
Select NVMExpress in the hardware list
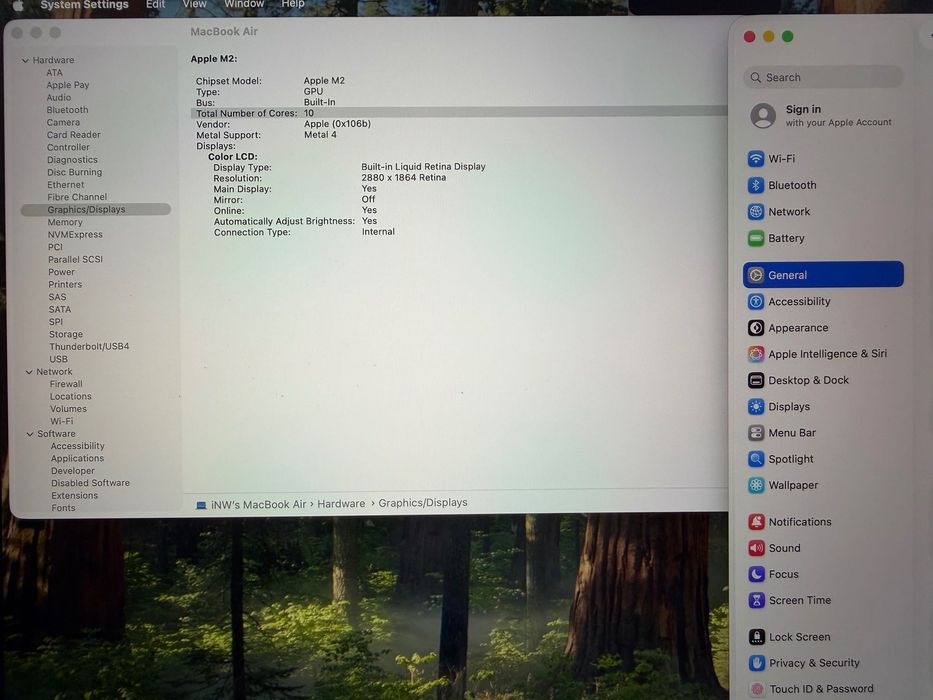pyautogui.click(x=75, y=235)
